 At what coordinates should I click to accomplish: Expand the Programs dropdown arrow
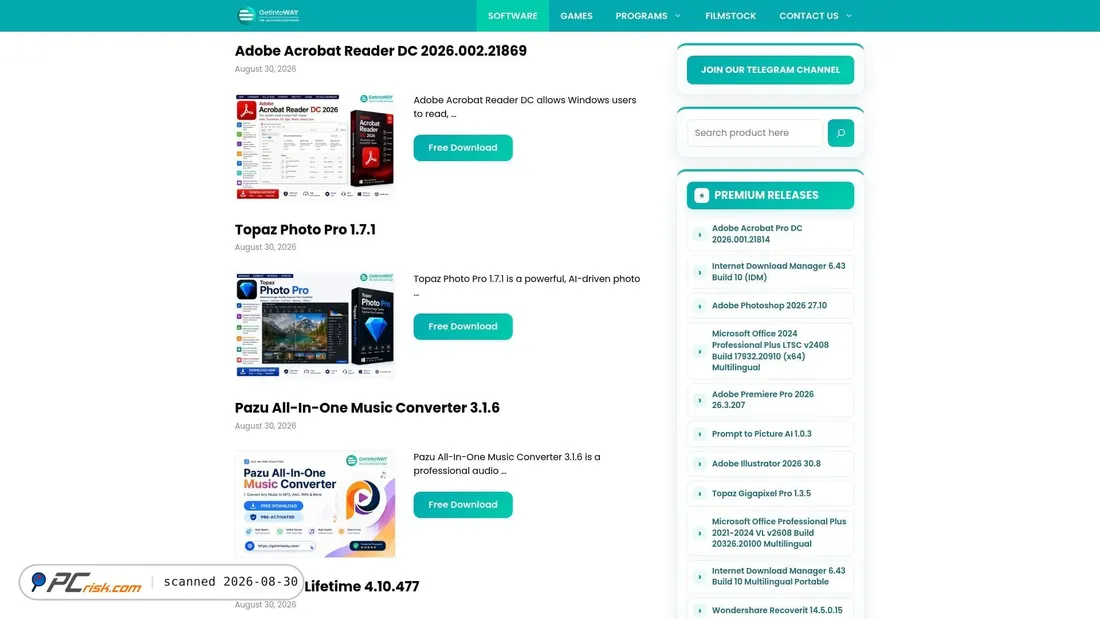pos(678,15)
